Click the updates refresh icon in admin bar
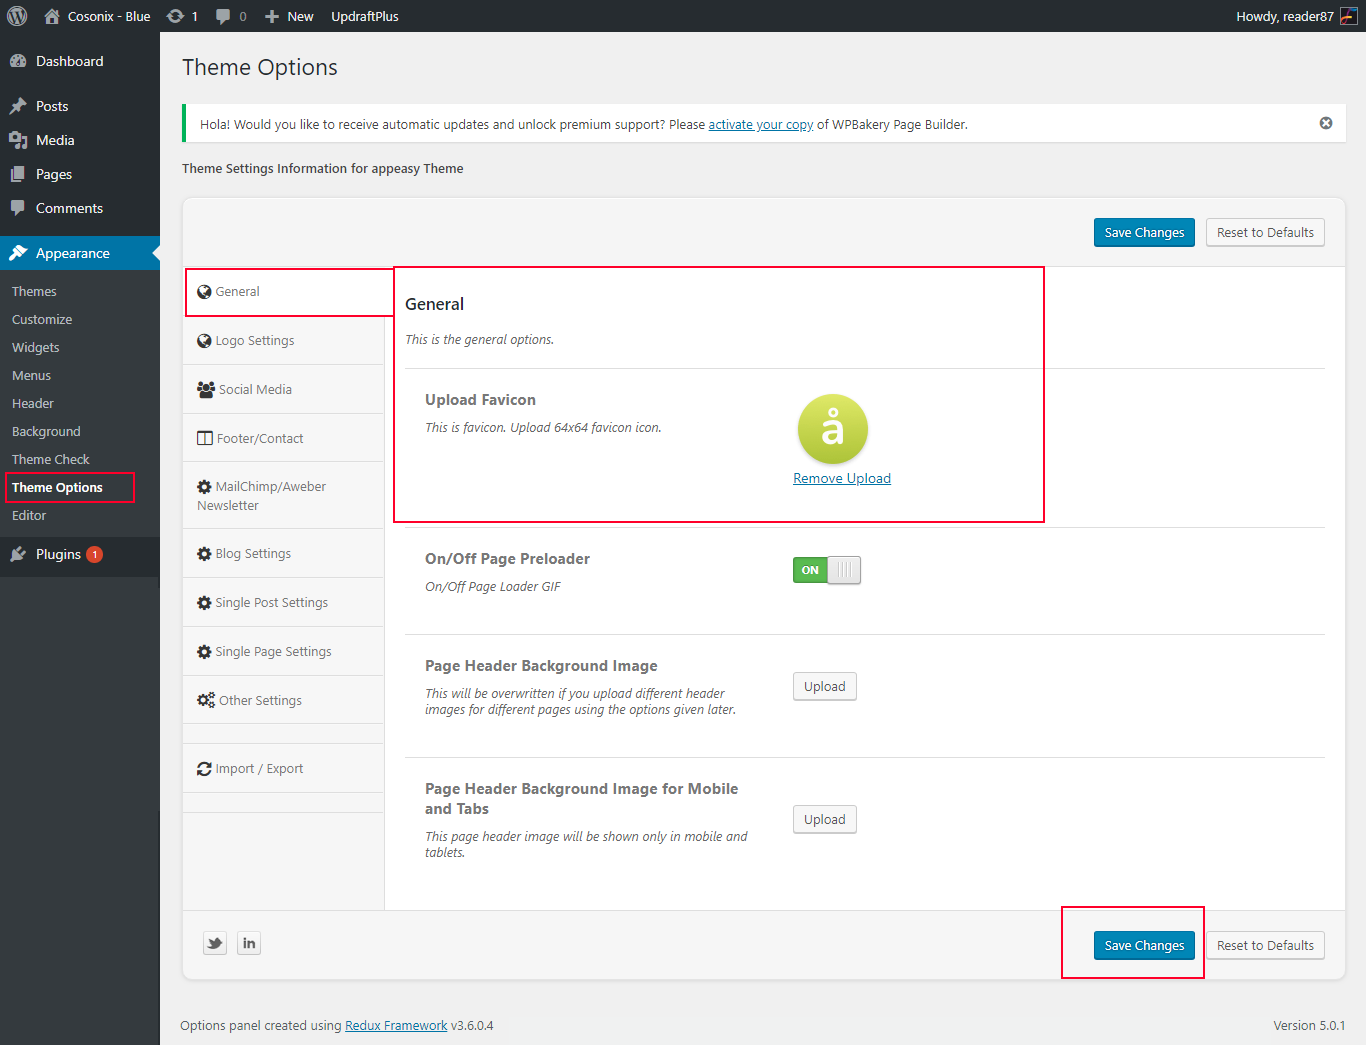The width and height of the screenshot is (1366, 1045). pos(176,16)
